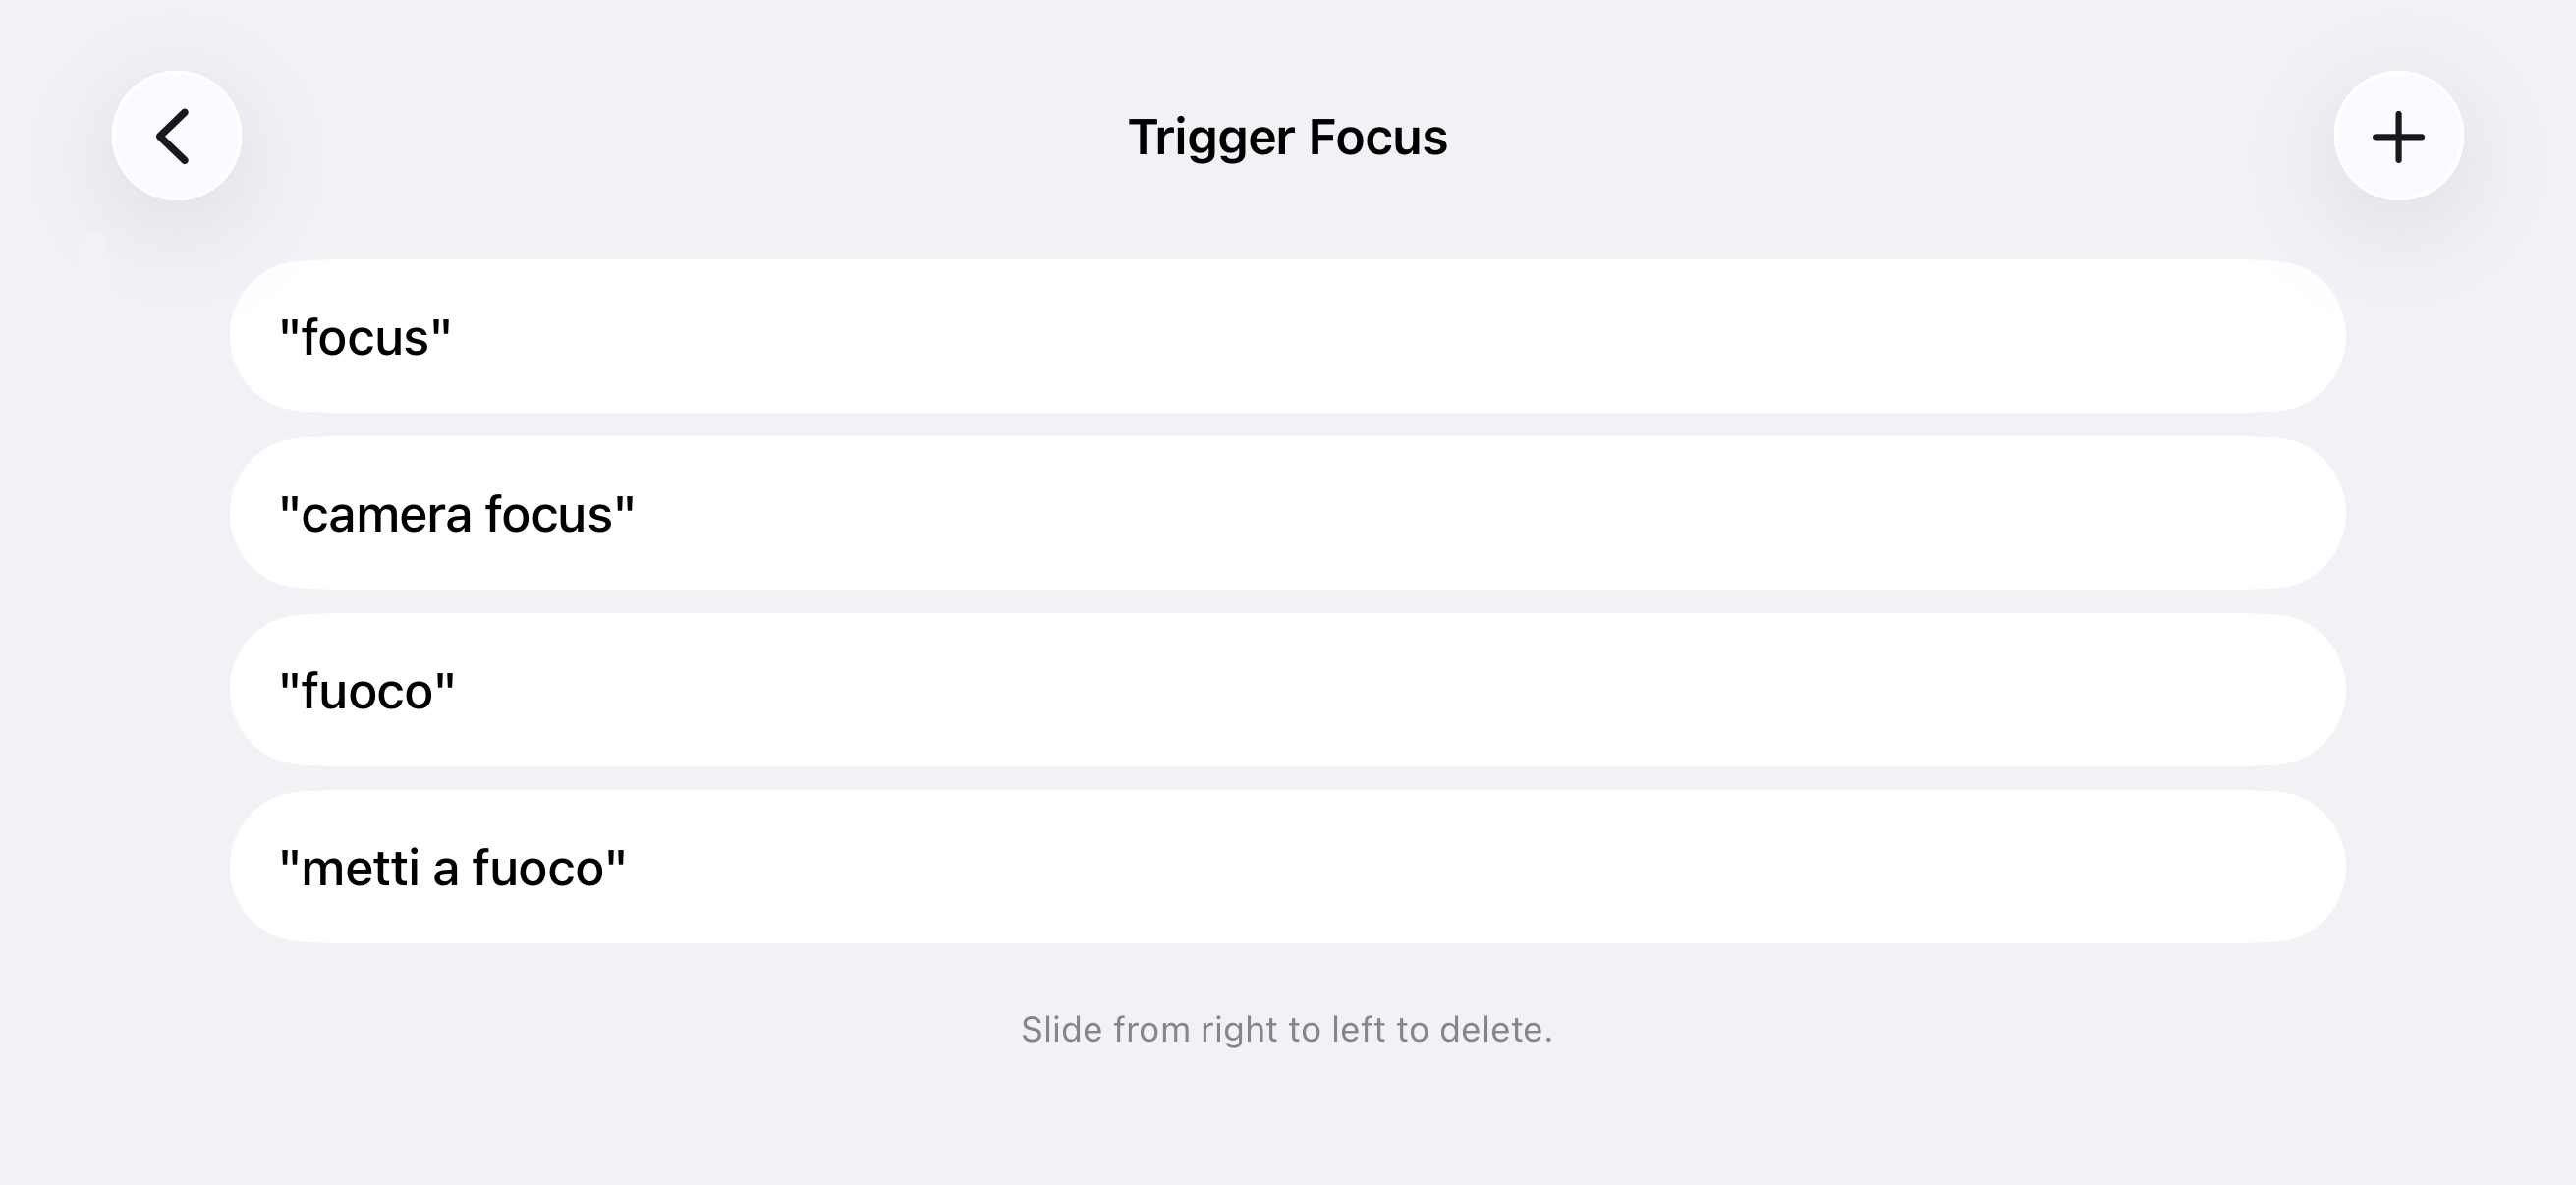The width and height of the screenshot is (2576, 1185).
Task: Tap the back chevron button
Action: point(176,136)
